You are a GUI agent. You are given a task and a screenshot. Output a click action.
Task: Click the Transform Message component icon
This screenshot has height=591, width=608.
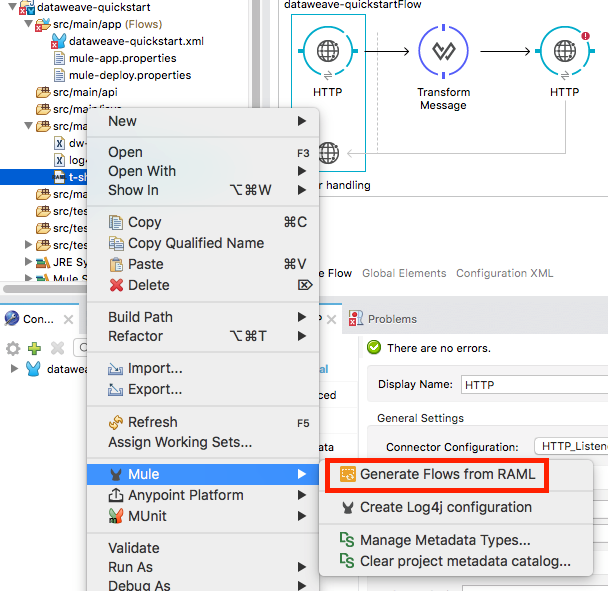443,51
